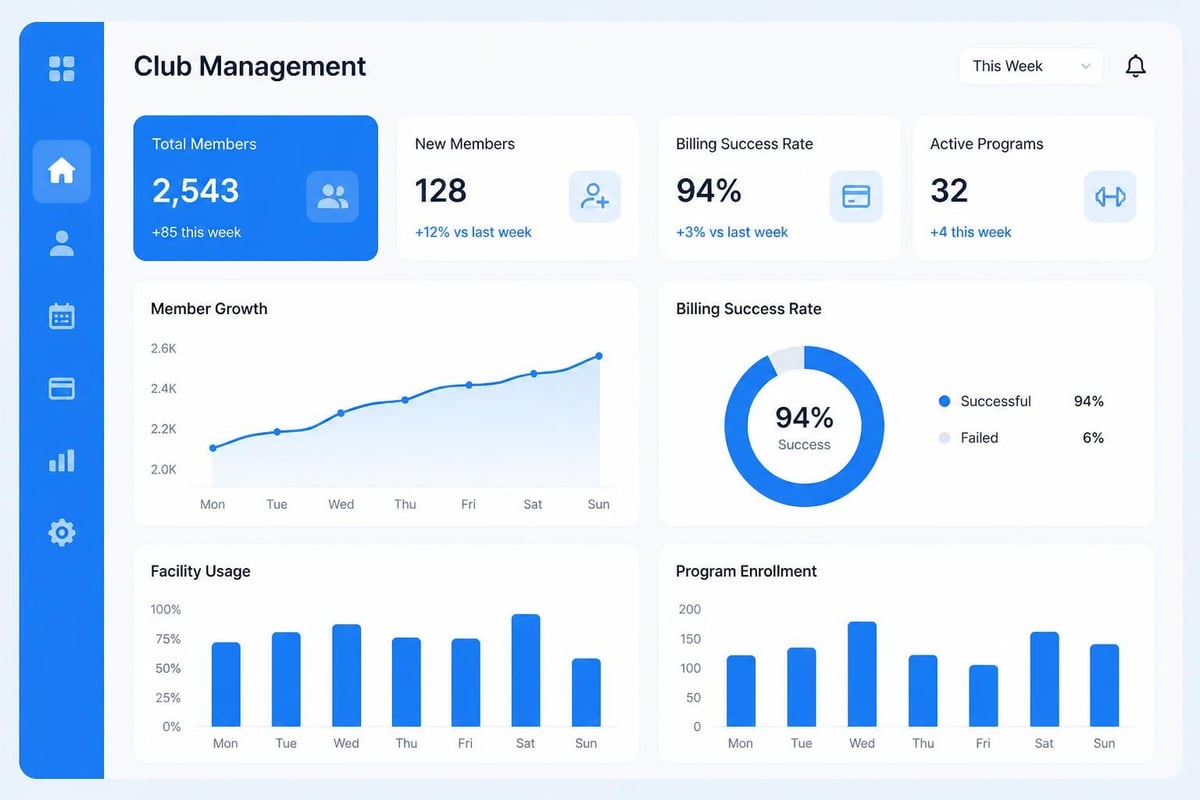
Task: Click the 94% value on Billing Success Rate card
Action: [x=709, y=190]
